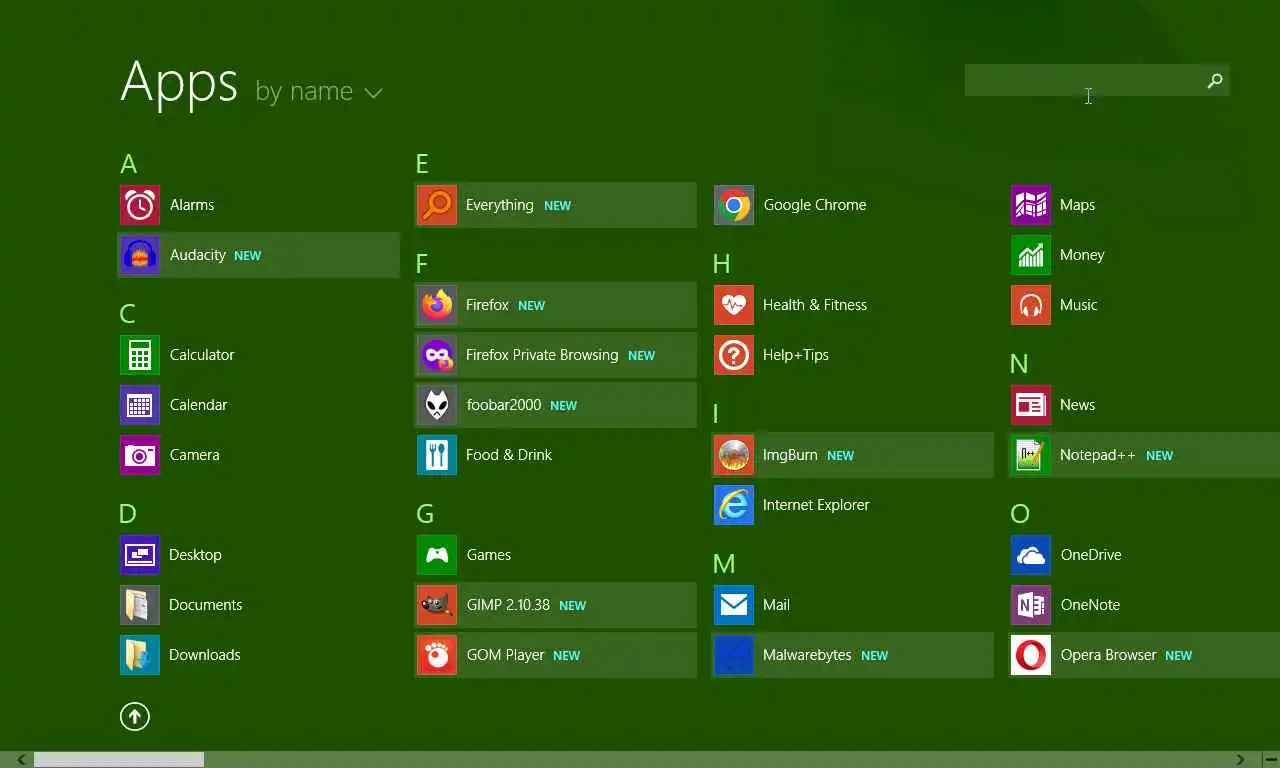Click inside the apps search box
Viewport: 1280px width, 768px height.
tap(1082, 80)
